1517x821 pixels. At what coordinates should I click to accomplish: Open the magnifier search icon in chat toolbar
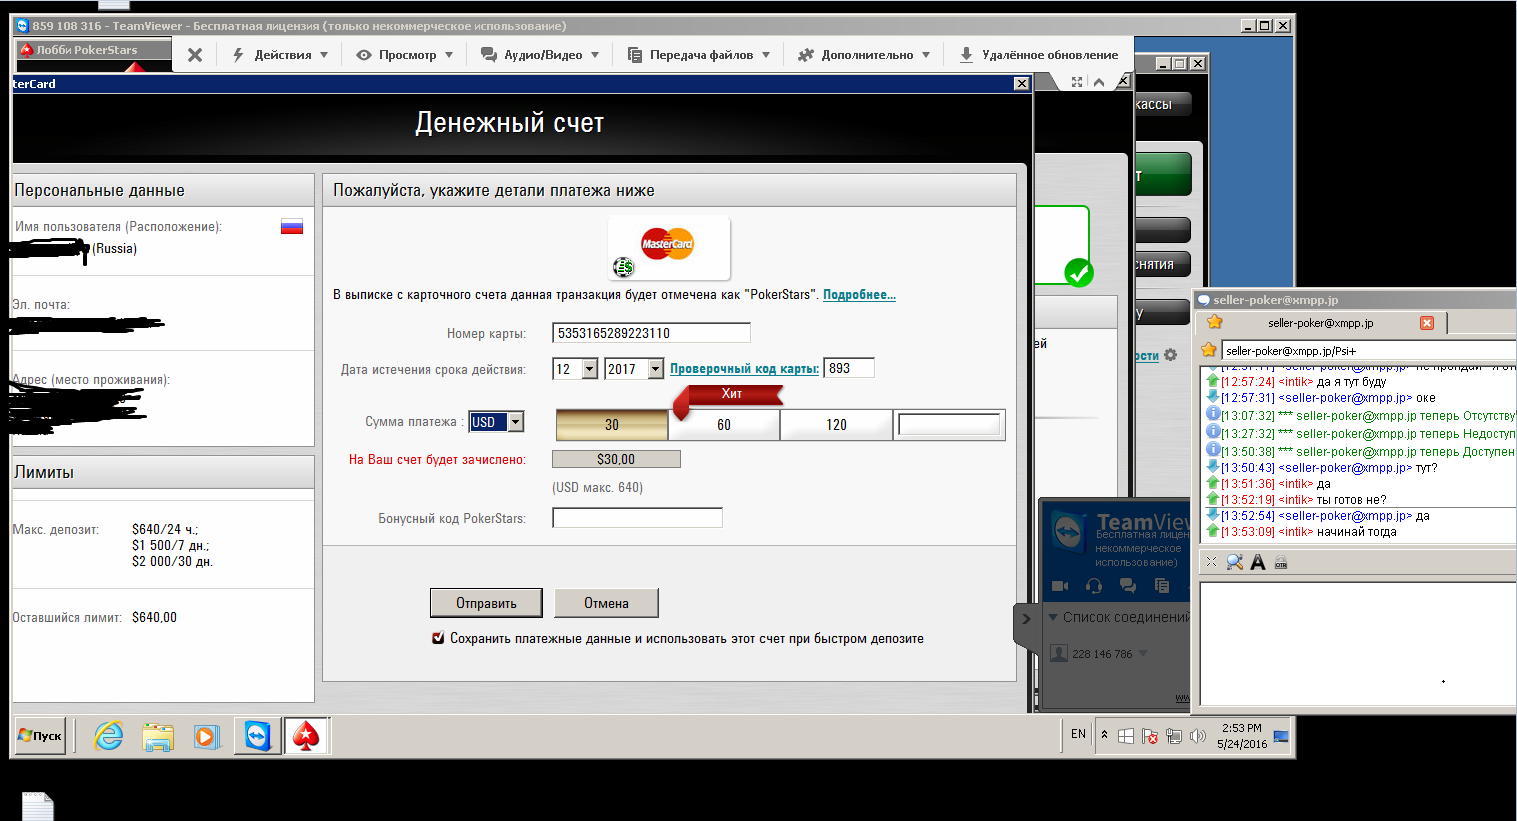point(1235,562)
